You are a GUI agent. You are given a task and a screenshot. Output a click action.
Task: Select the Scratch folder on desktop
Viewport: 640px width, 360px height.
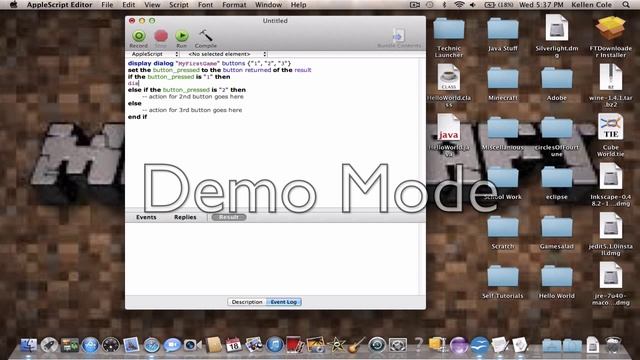click(502, 233)
